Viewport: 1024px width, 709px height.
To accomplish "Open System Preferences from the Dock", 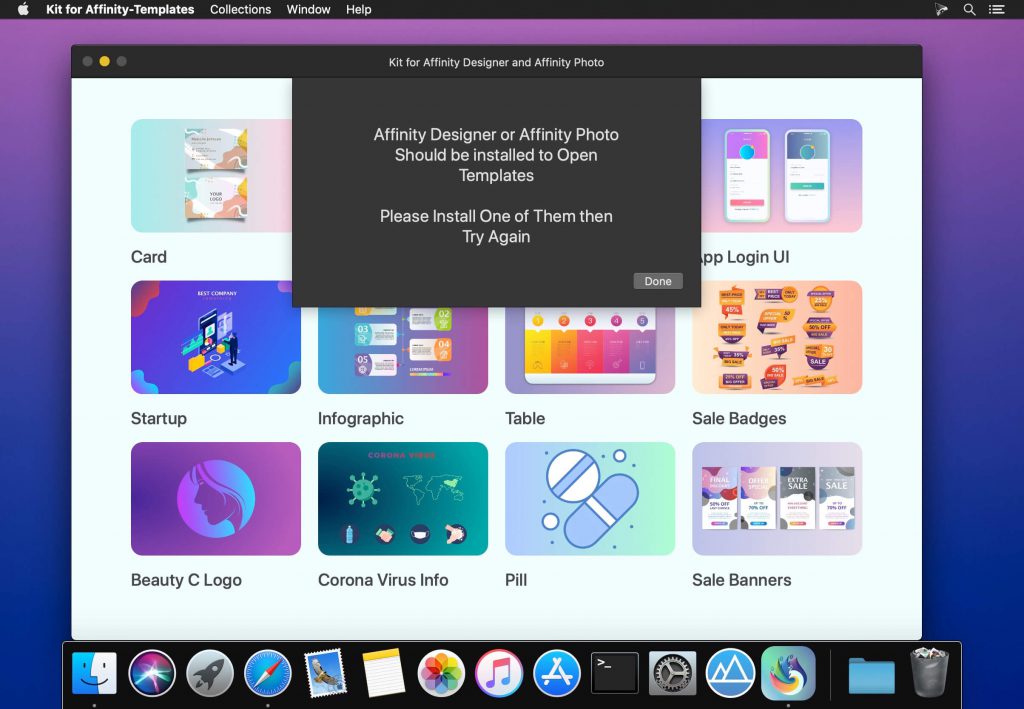I will point(671,672).
